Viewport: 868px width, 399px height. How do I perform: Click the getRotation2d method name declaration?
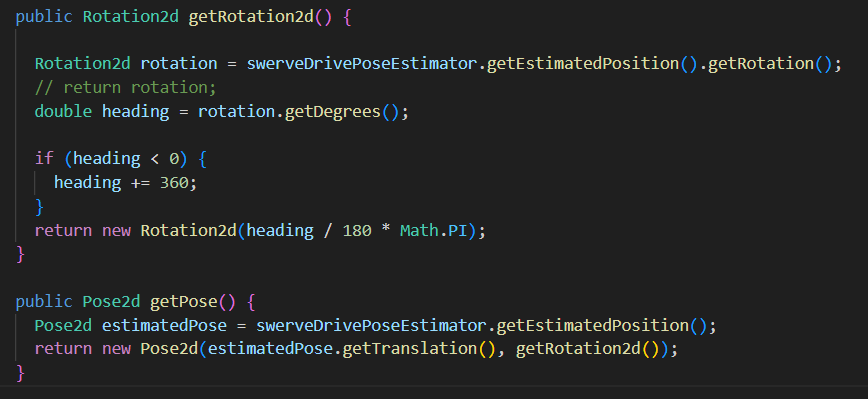pyautogui.click(x=251, y=17)
